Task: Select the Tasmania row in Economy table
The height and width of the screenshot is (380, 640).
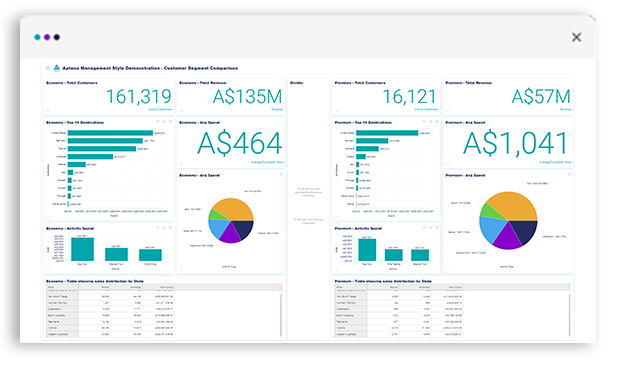Action: click(110, 322)
